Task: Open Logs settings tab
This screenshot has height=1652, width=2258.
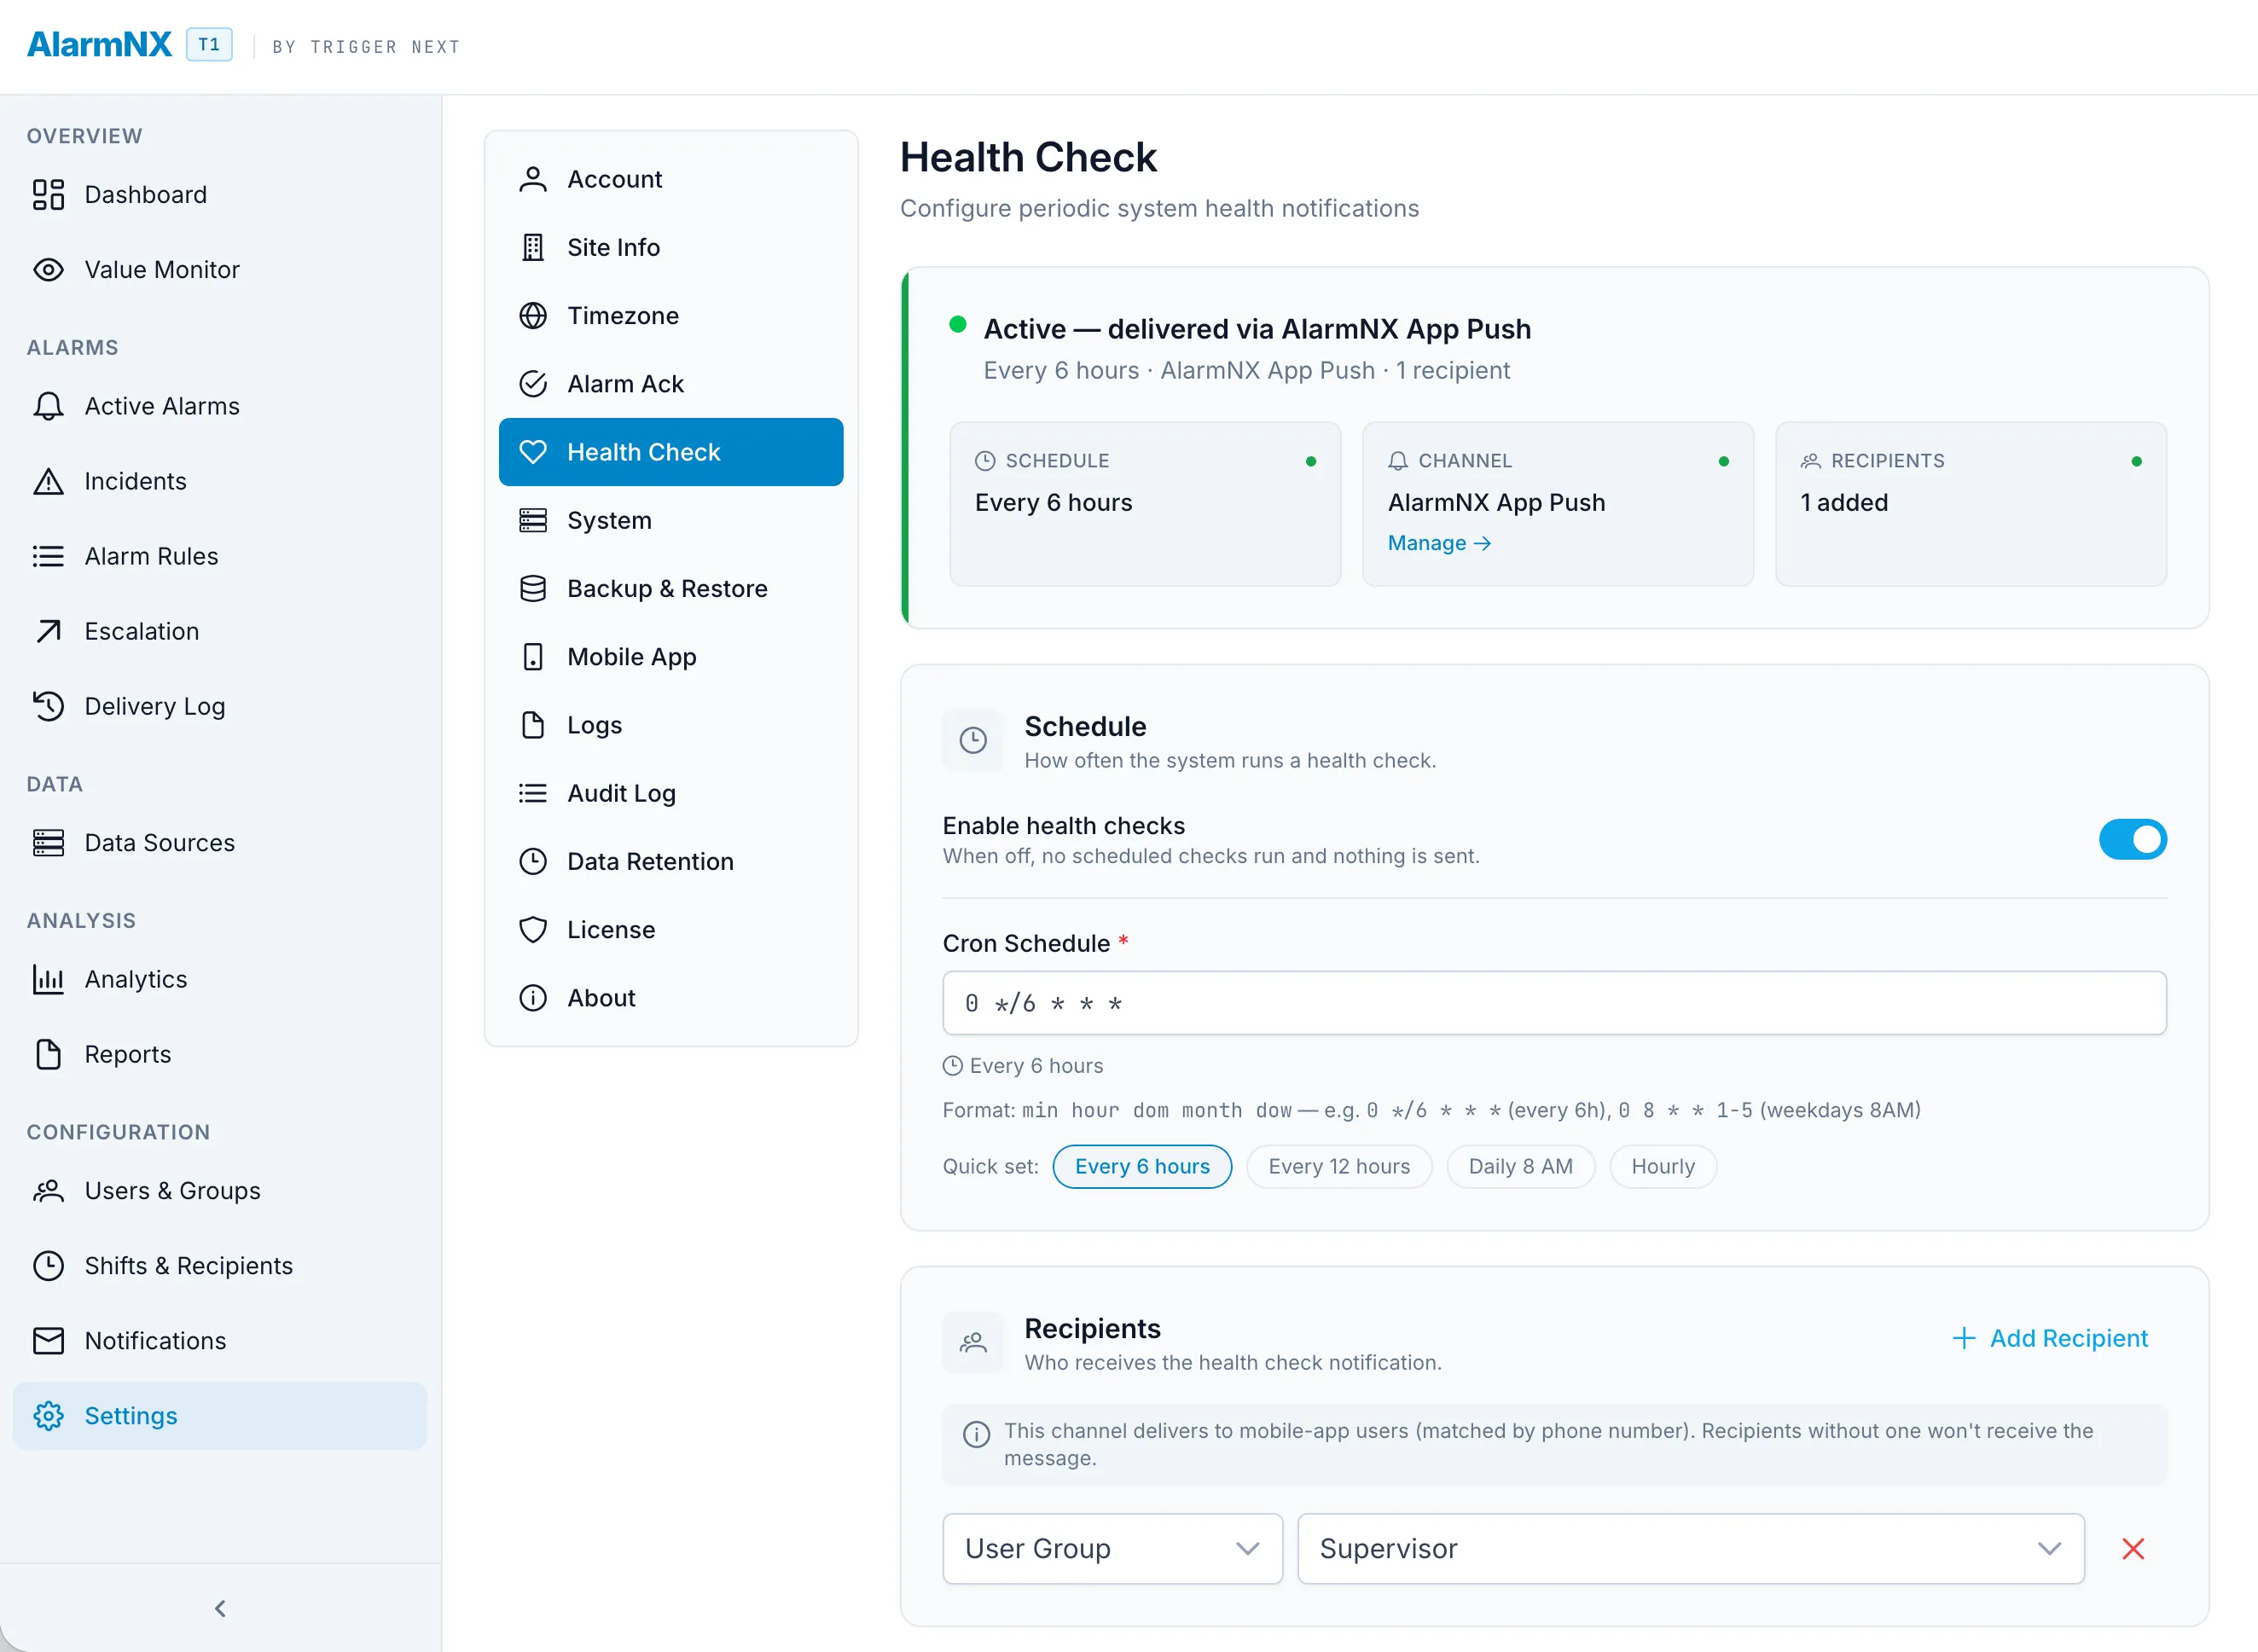Action: pyautogui.click(x=671, y=725)
